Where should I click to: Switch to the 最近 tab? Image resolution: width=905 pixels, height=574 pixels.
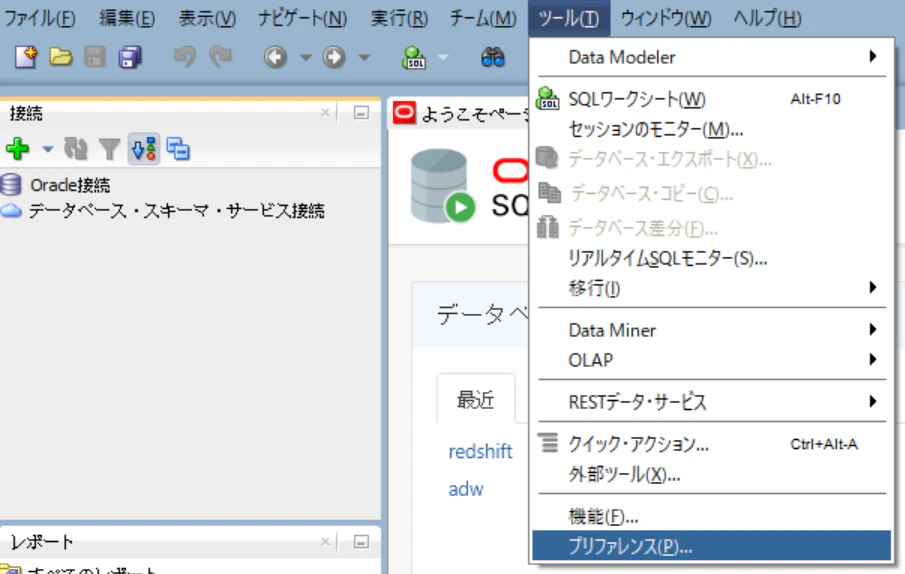pyautogui.click(x=476, y=399)
